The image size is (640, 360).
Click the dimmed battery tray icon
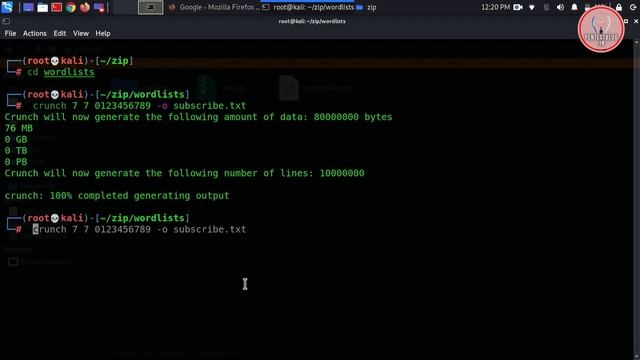click(546, 7)
